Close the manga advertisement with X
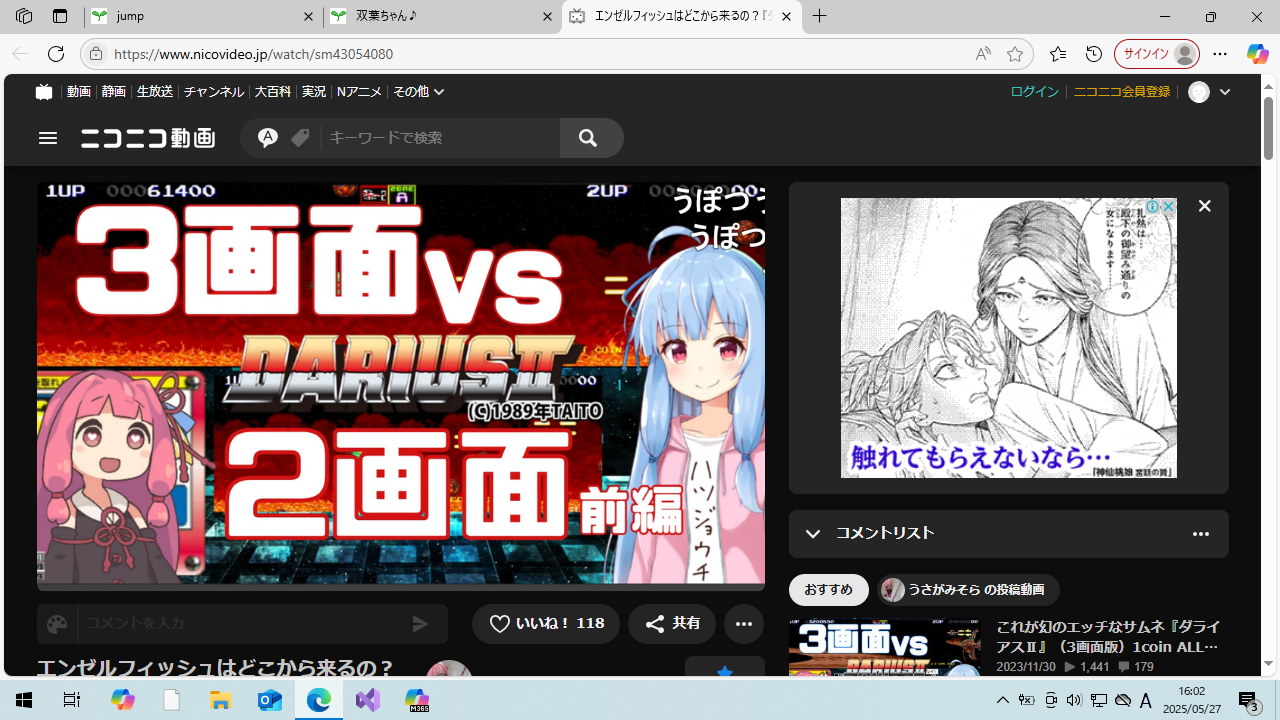The width and height of the screenshot is (1280, 720). click(1205, 206)
